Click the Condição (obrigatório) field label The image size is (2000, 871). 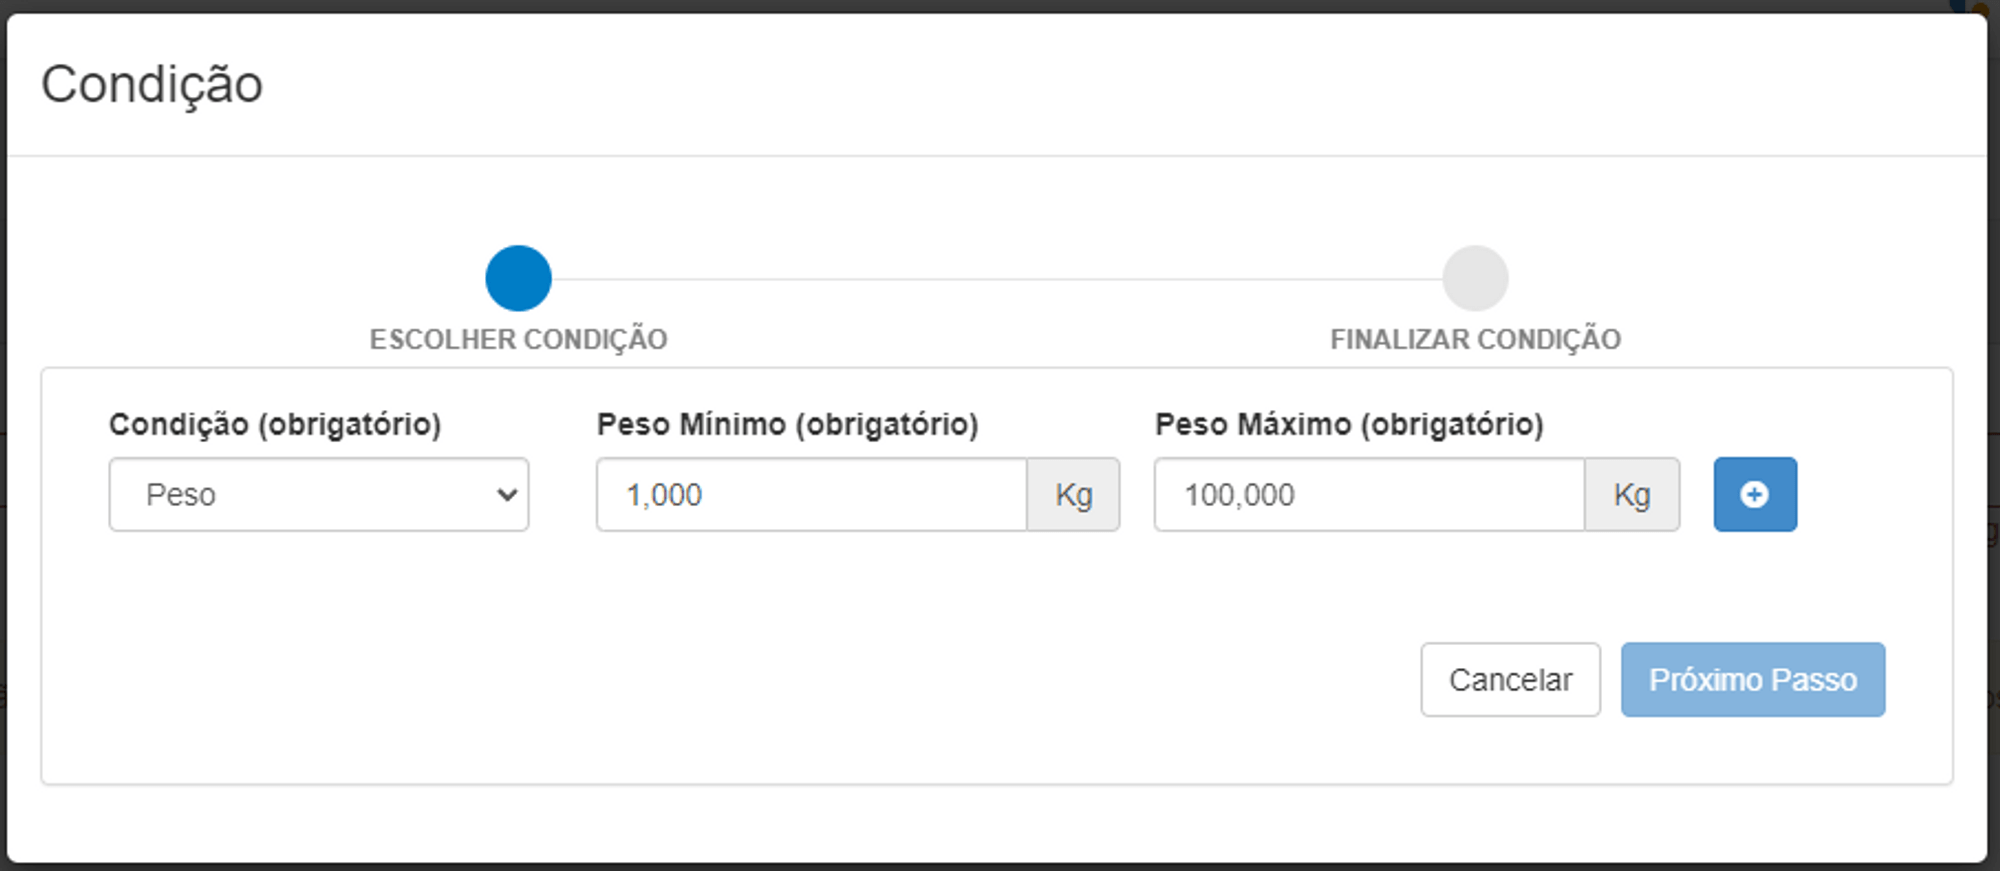(275, 425)
